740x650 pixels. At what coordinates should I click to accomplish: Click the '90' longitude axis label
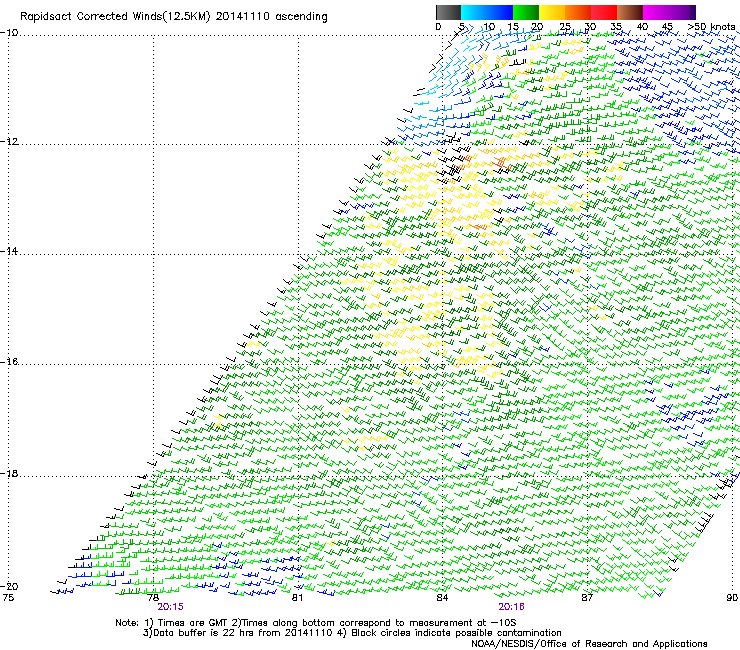coord(732,598)
